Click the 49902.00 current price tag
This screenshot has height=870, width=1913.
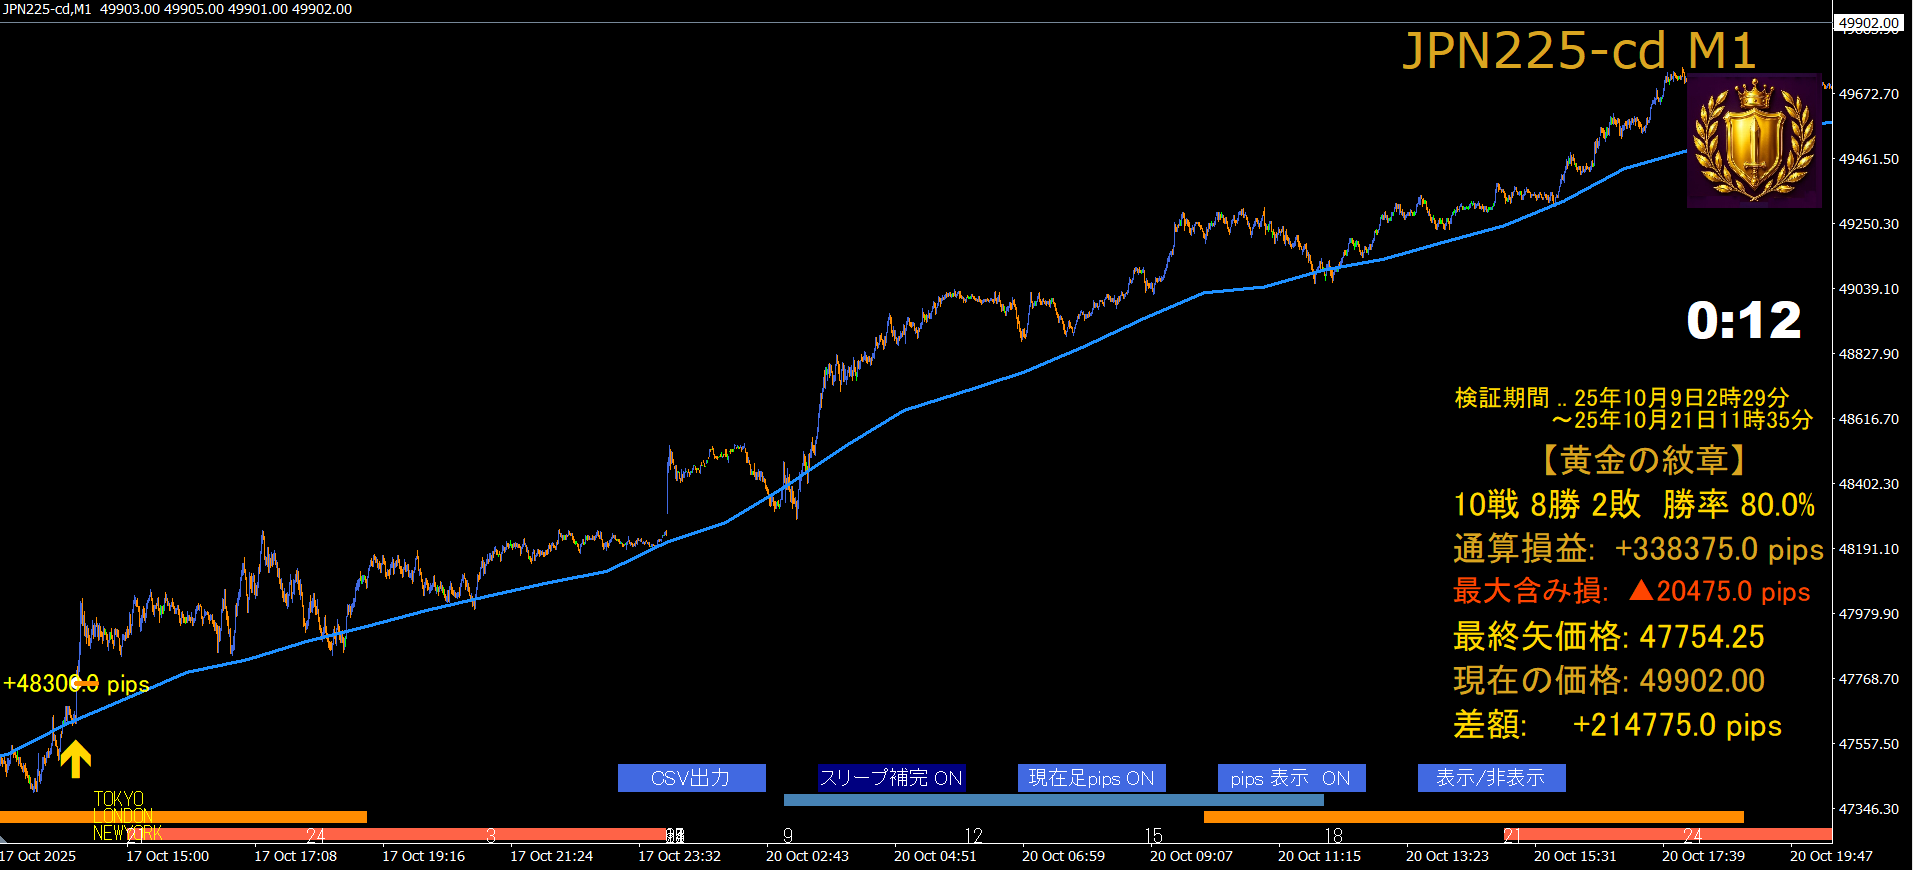pyautogui.click(x=1868, y=22)
